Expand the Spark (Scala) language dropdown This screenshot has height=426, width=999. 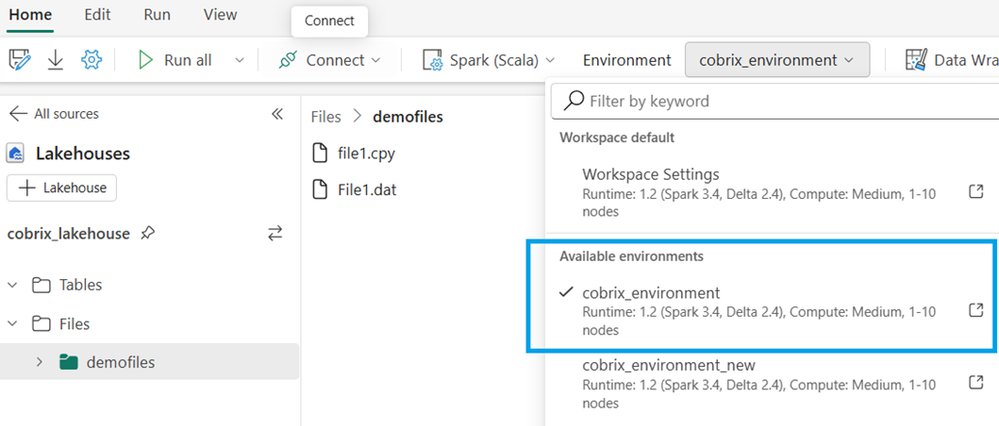489,60
